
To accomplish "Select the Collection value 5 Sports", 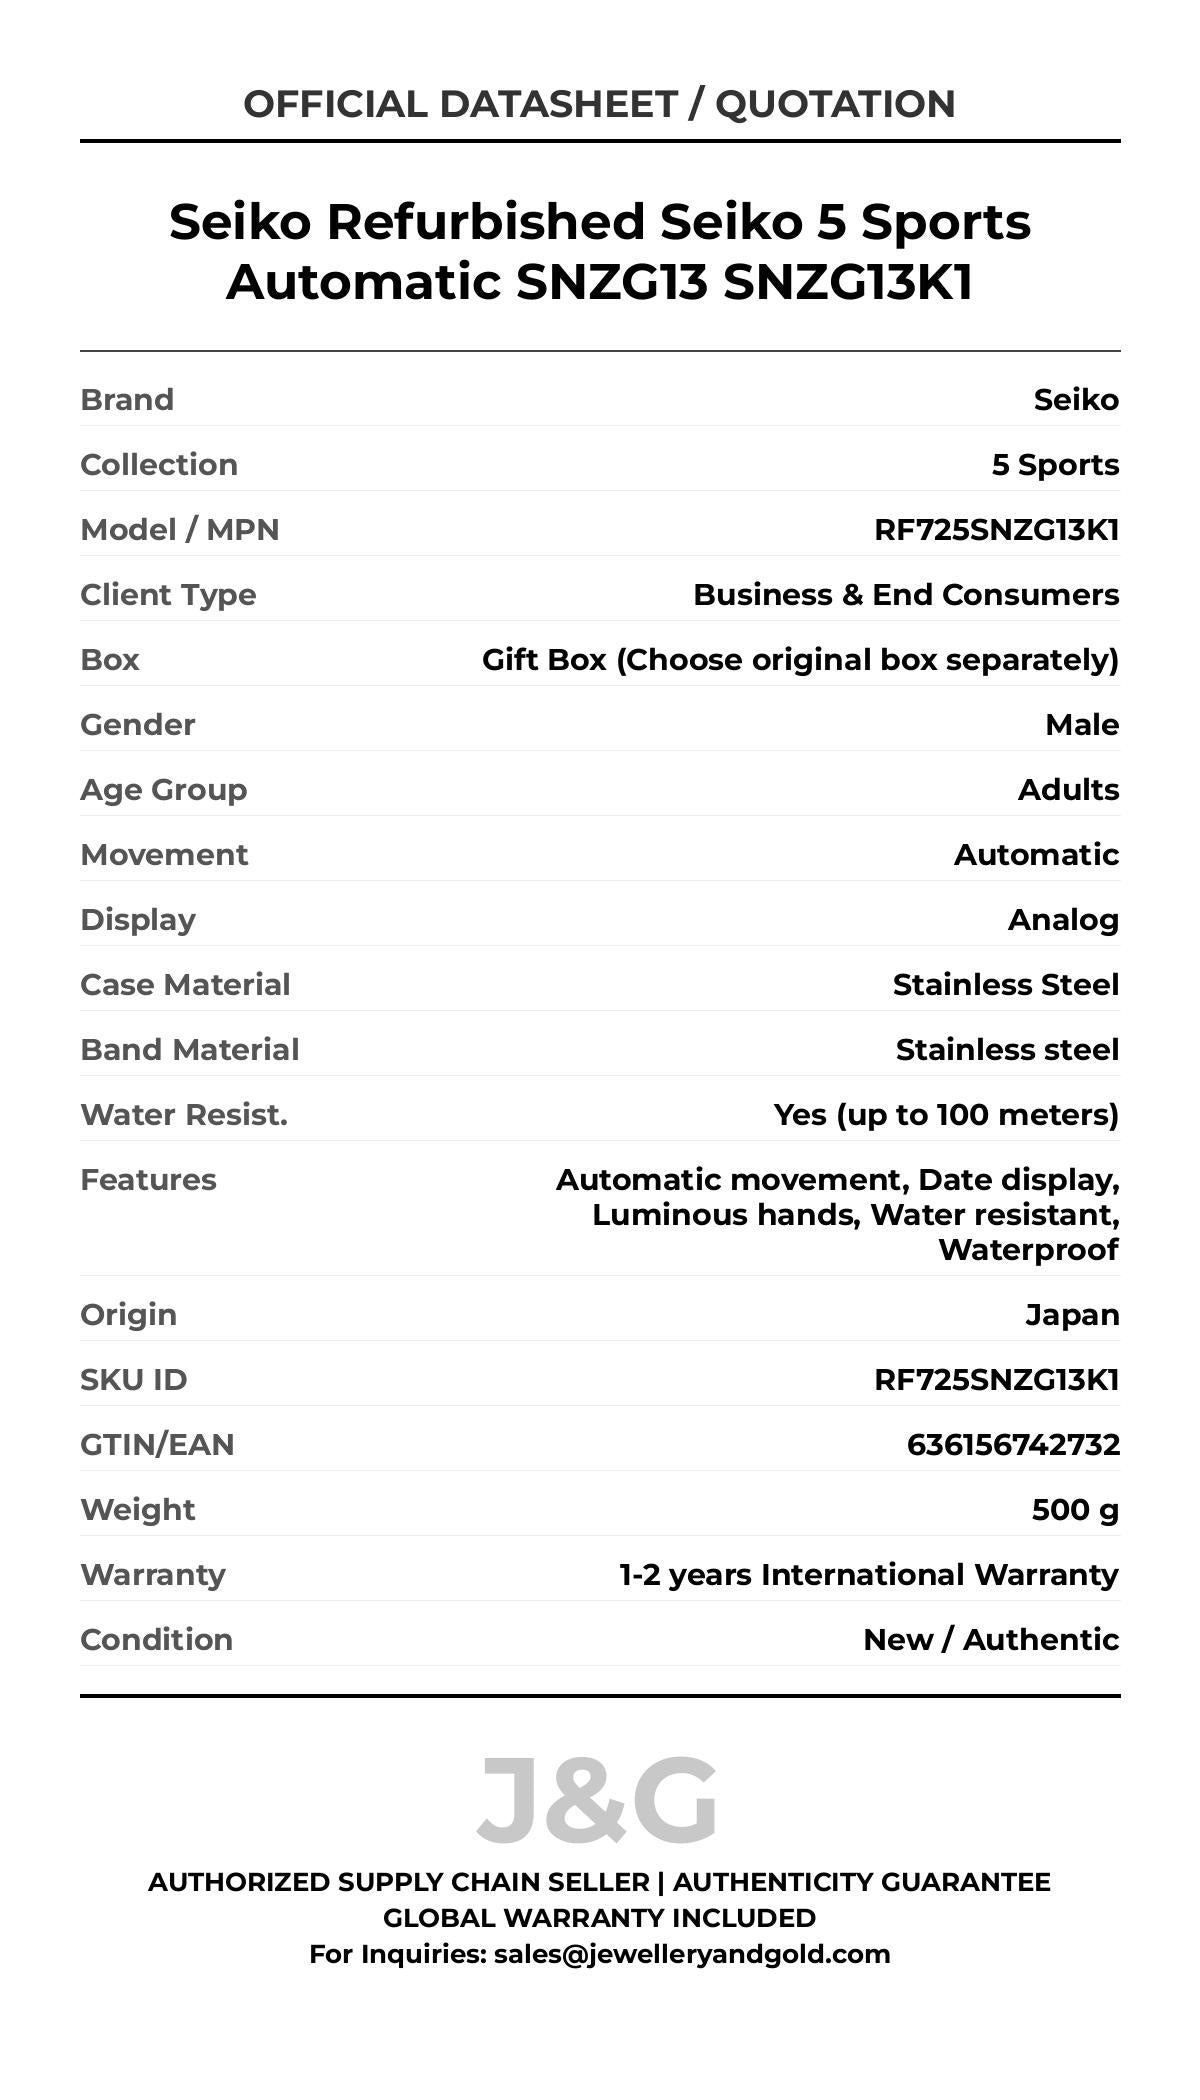I will coord(1055,465).
